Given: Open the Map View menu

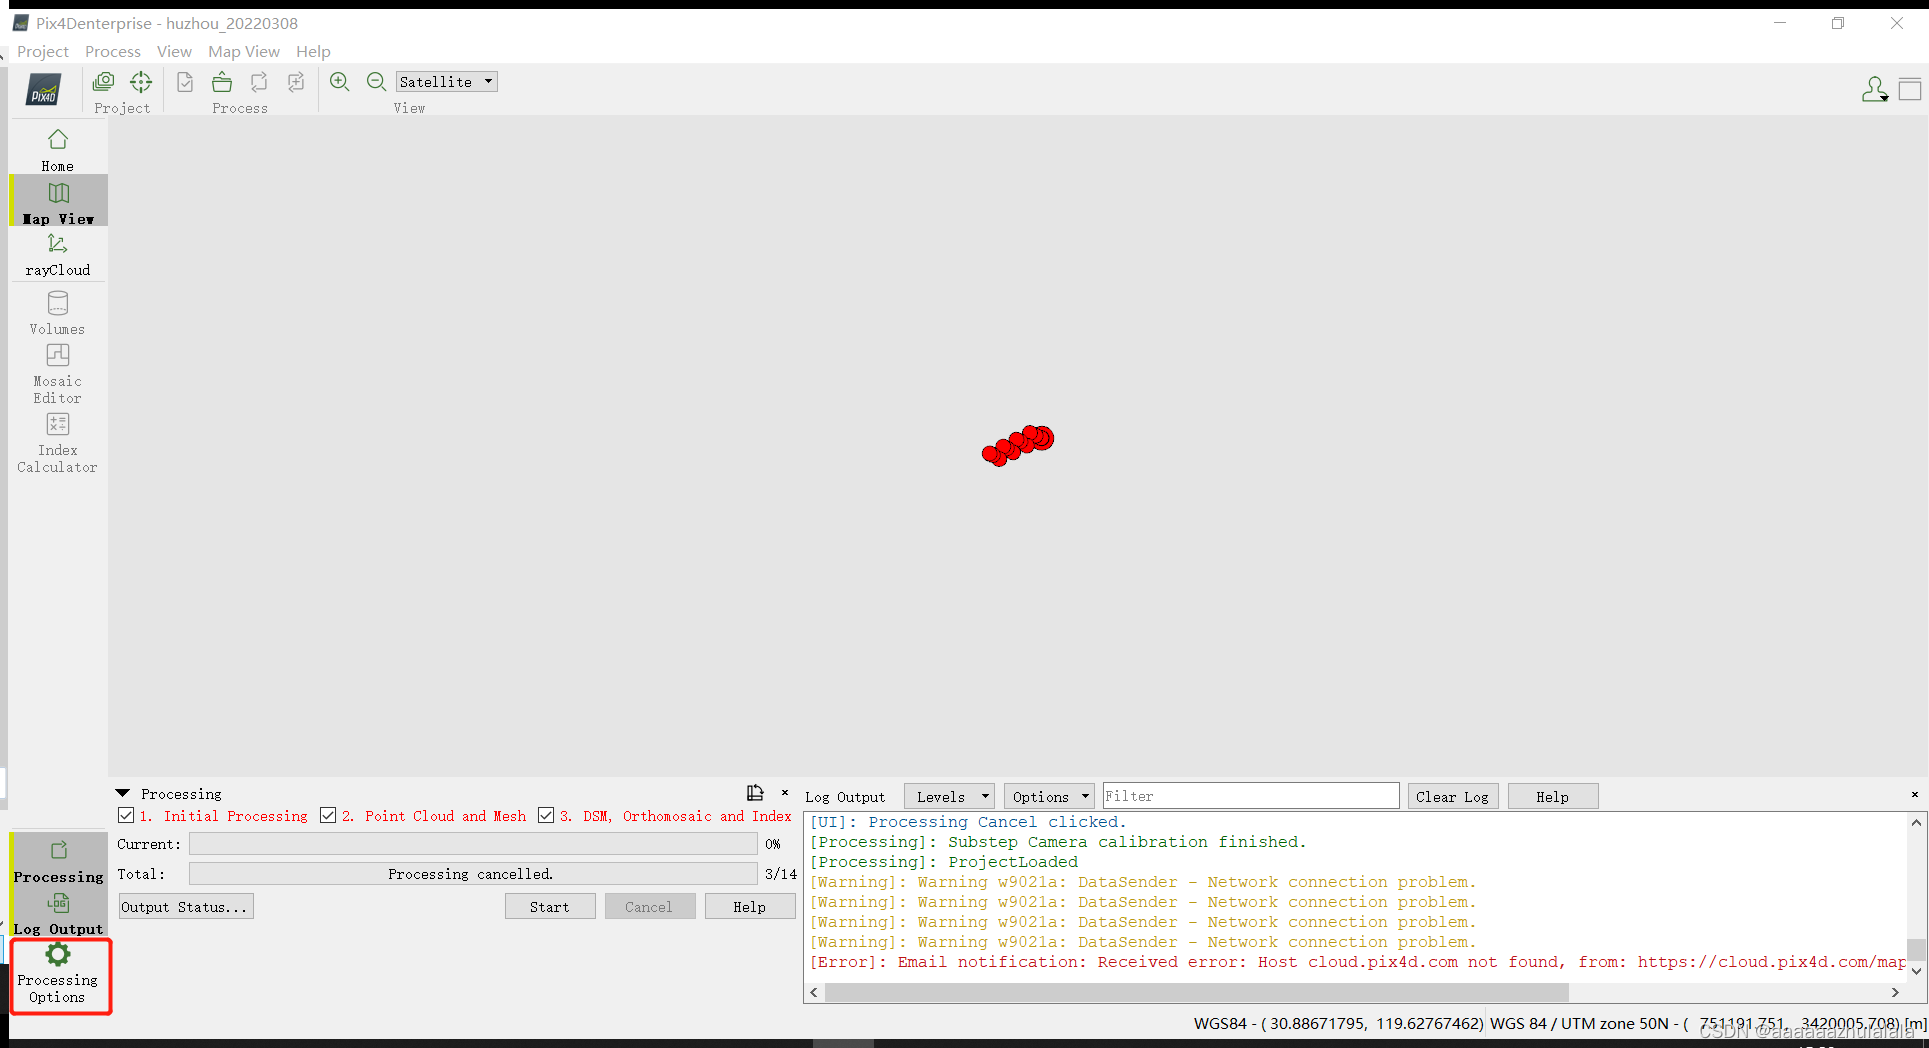Looking at the screenshot, I should point(244,52).
